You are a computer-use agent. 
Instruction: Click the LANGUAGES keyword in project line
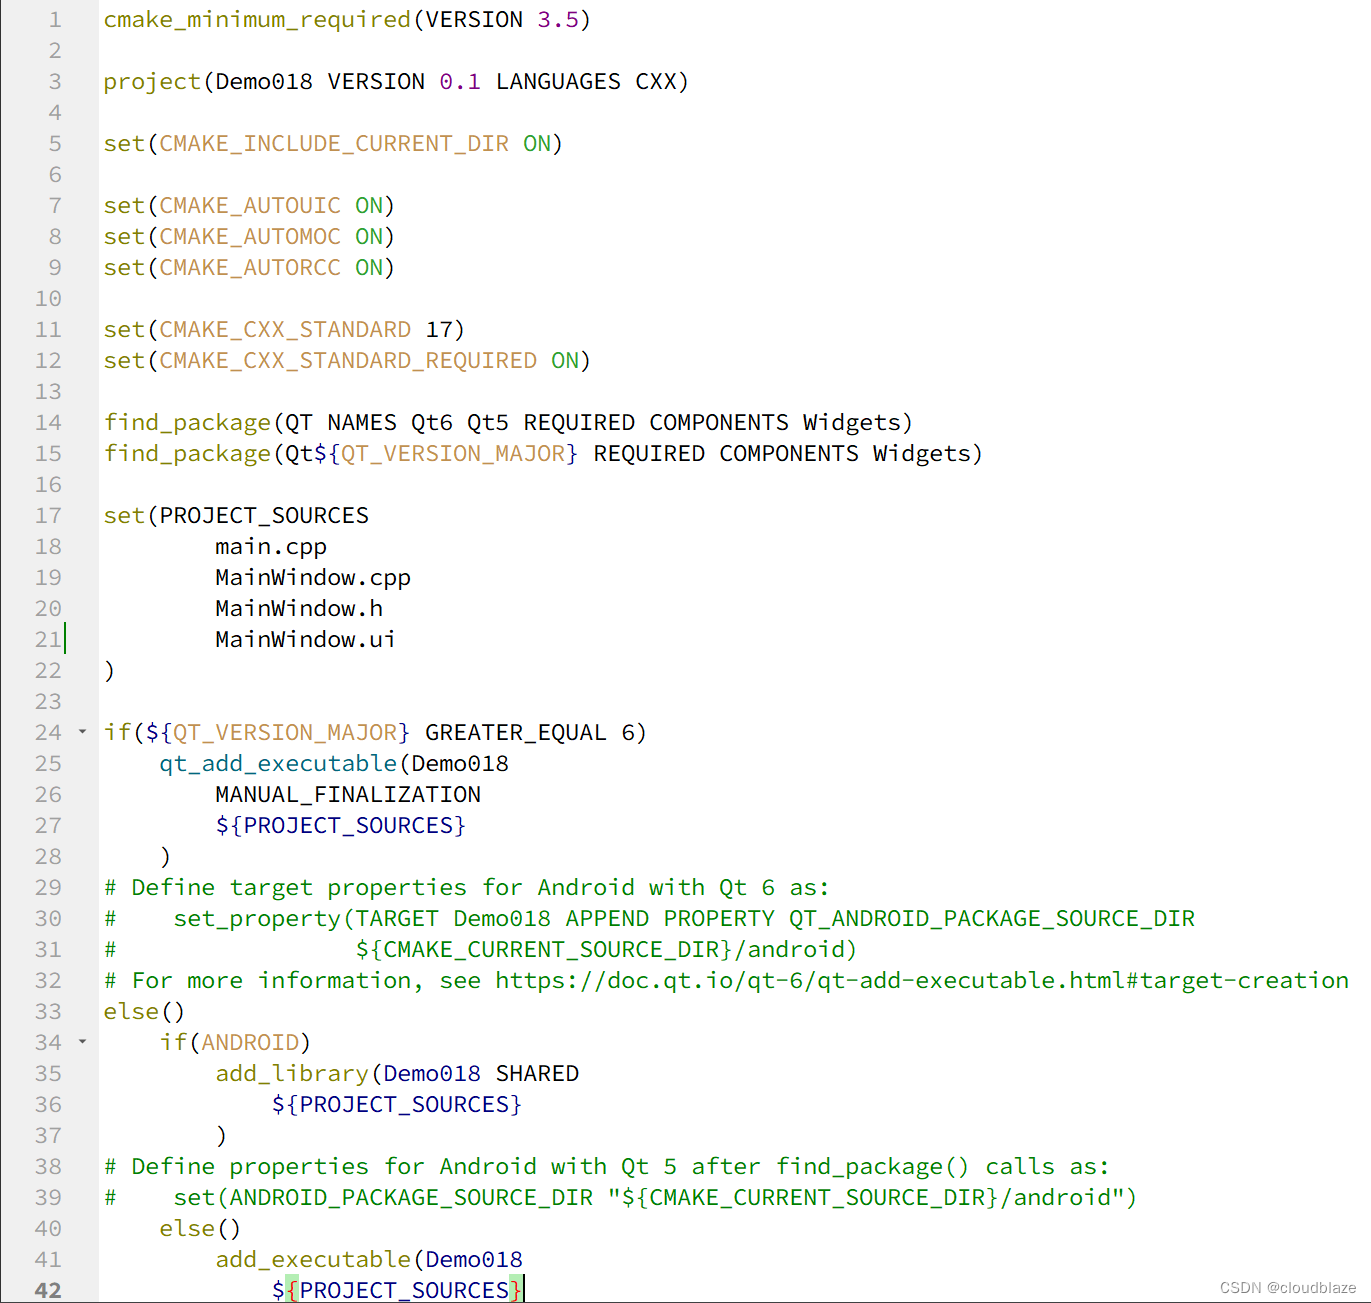[558, 82]
